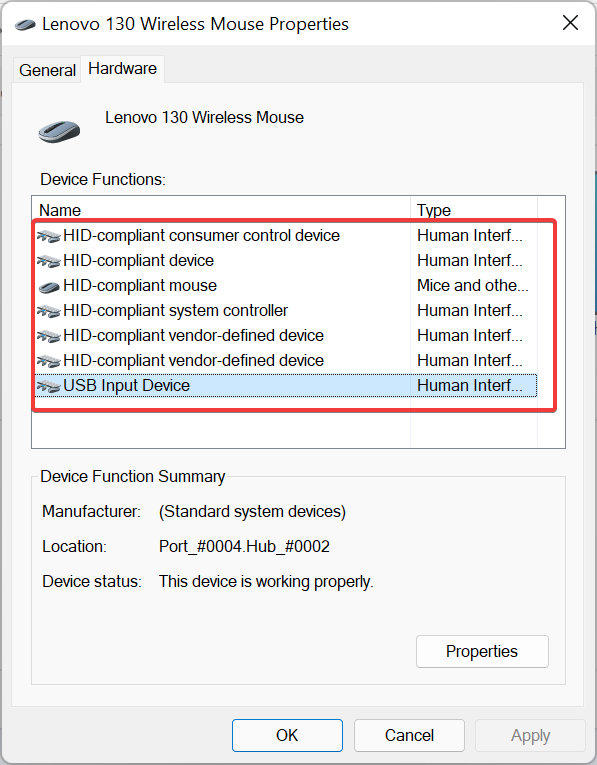Screen dimensions: 597x765
Task: Cancel the mouse properties dialog
Action: click(x=409, y=735)
